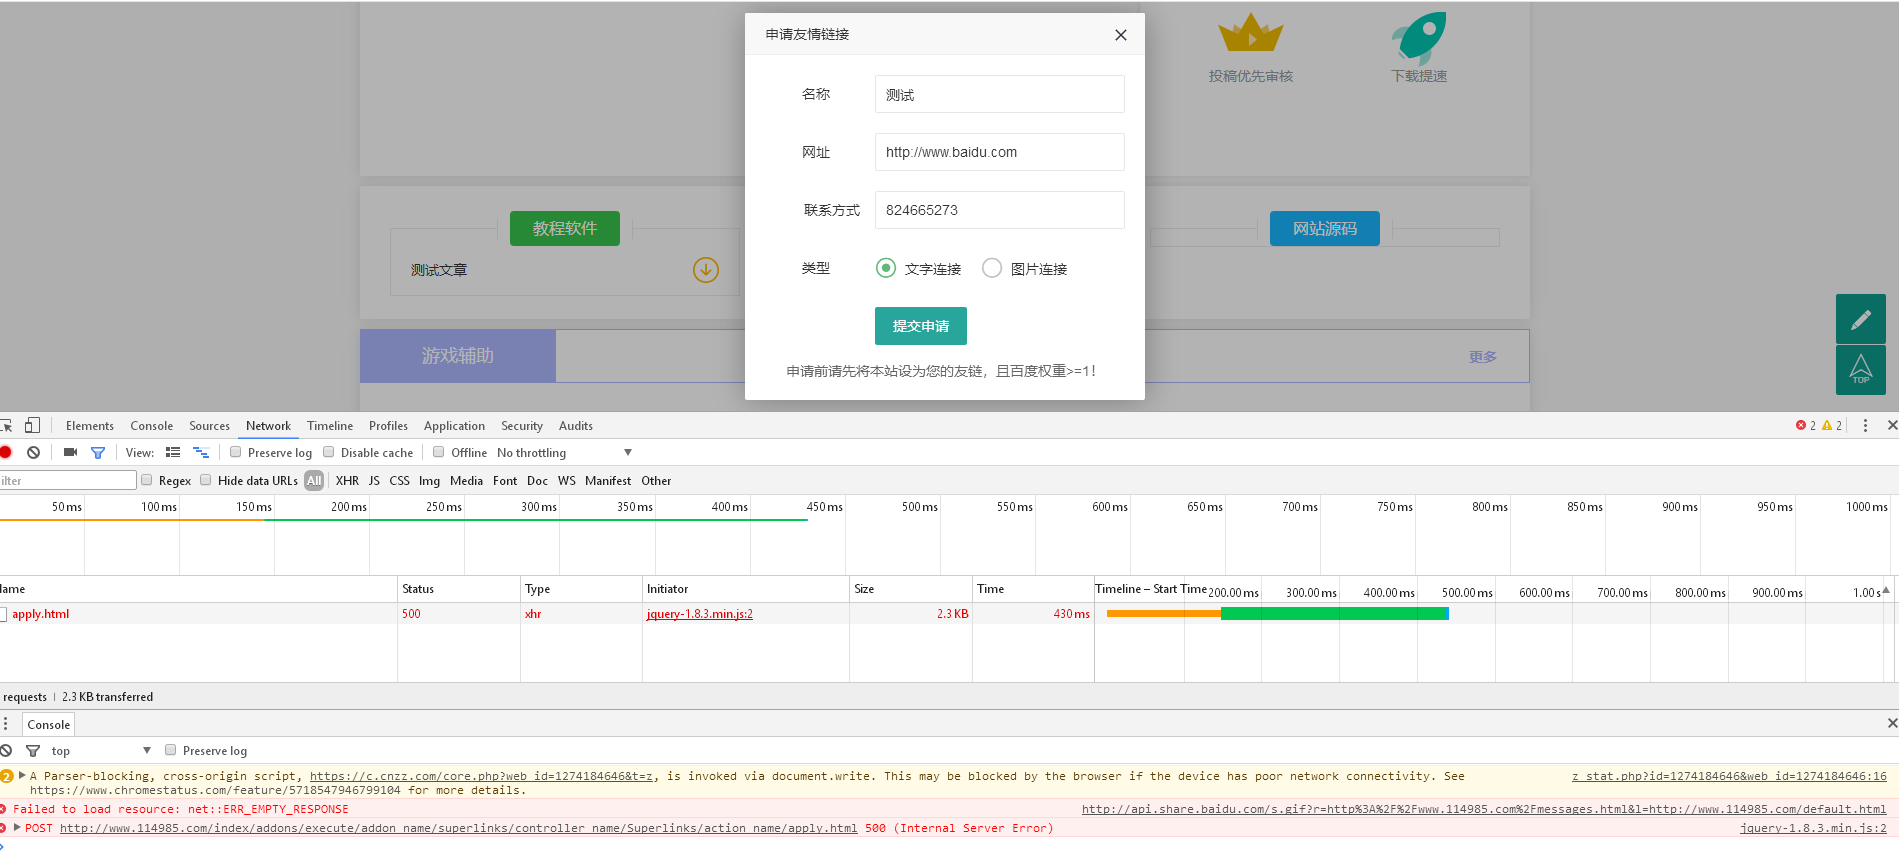Viewport: 1899px width, 853px height.
Task: Select the All filter type
Action: pyautogui.click(x=314, y=481)
